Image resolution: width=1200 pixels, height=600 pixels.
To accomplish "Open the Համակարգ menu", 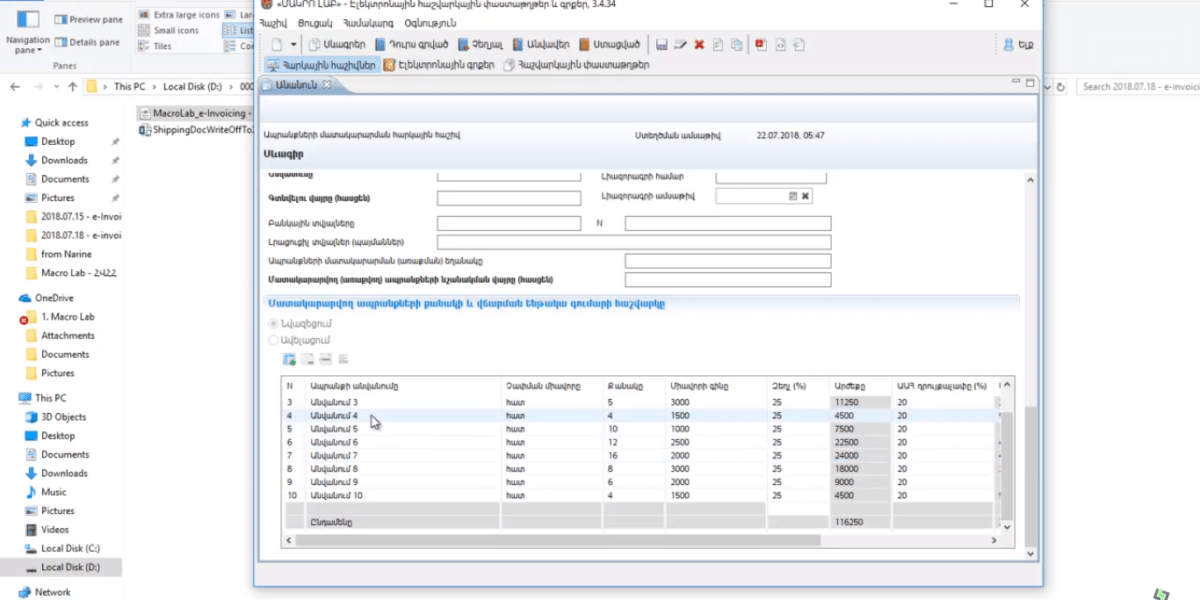I will 370,22.
